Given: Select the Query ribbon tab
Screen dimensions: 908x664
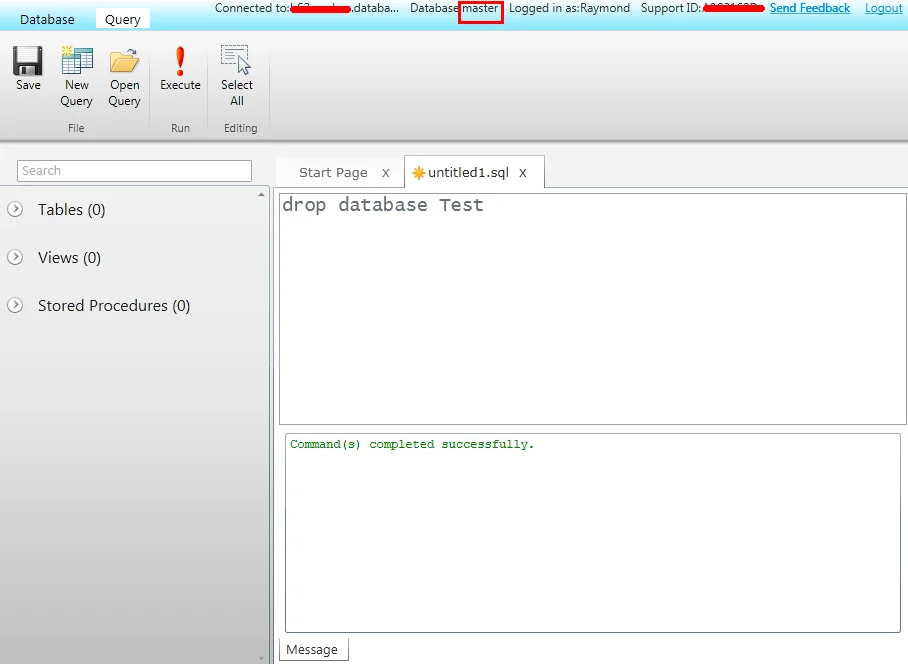Looking at the screenshot, I should pyautogui.click(x=123, y=20).
